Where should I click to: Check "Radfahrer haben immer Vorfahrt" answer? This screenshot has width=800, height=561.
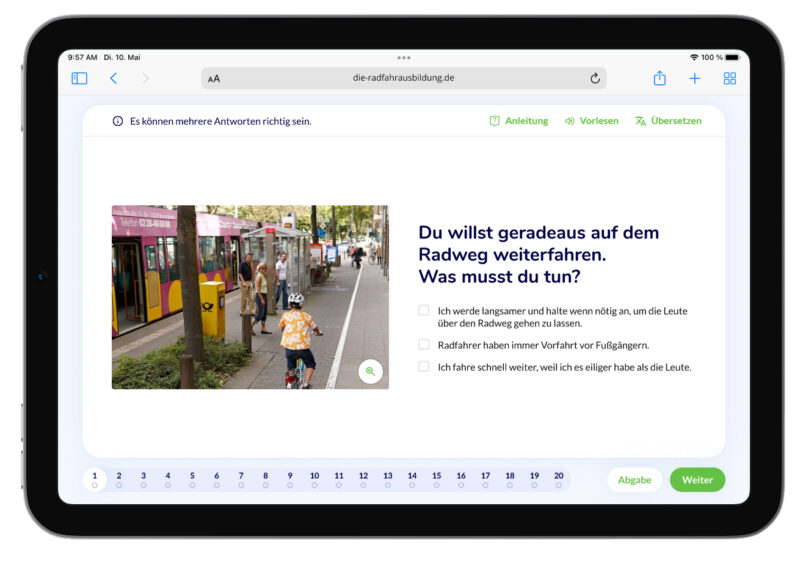coord(423,344)
